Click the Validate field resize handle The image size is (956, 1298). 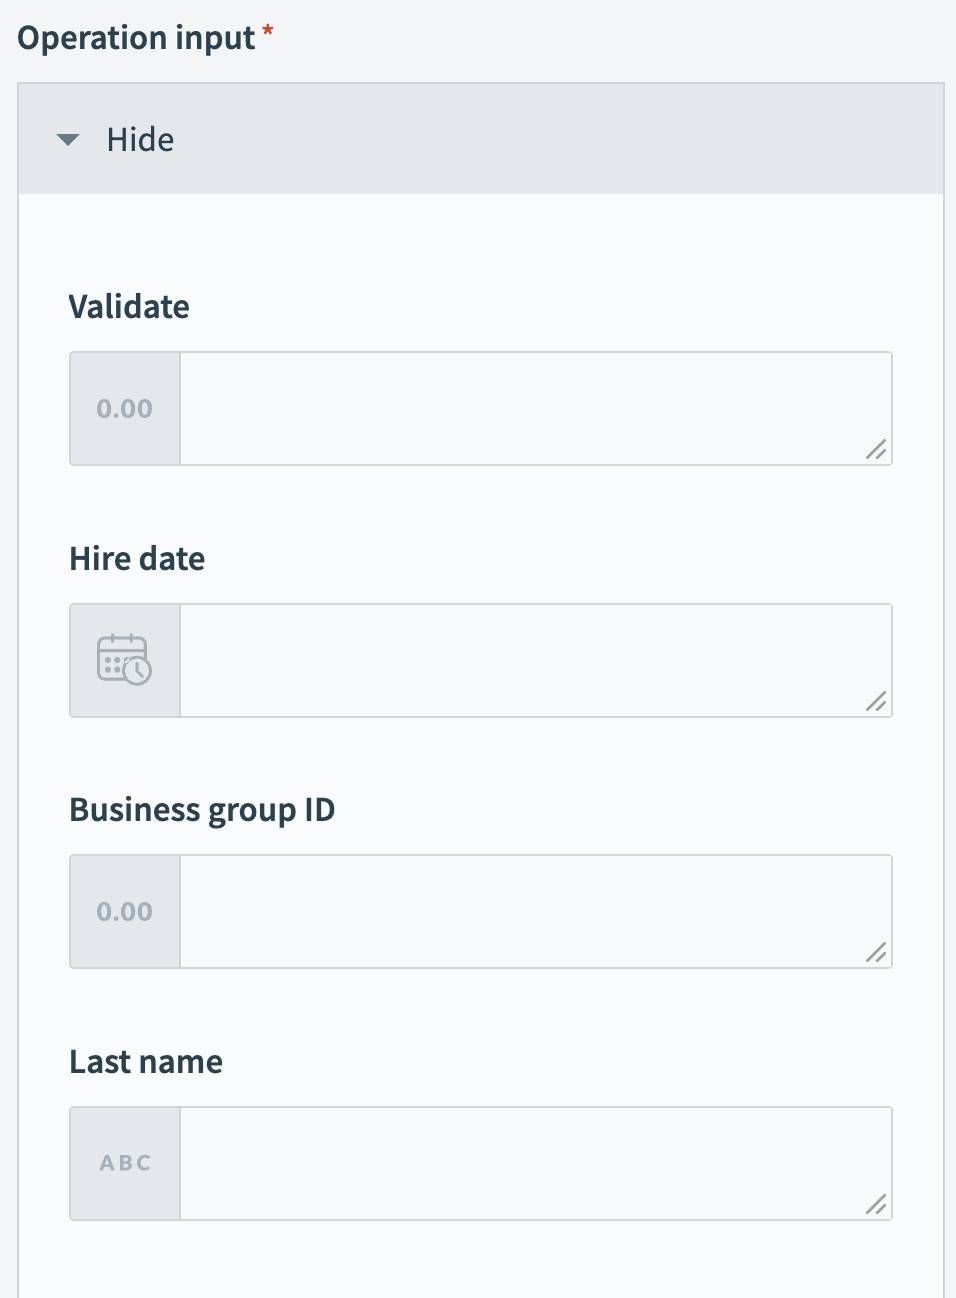click(x=876, y=450)
